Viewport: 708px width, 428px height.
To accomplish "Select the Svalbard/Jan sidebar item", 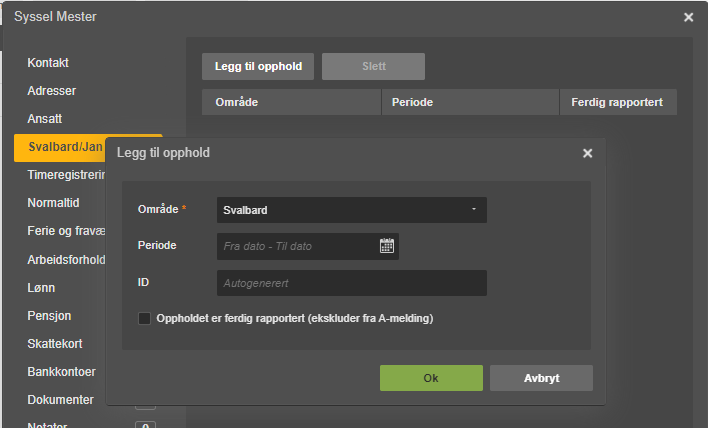I will coord(60,148).
